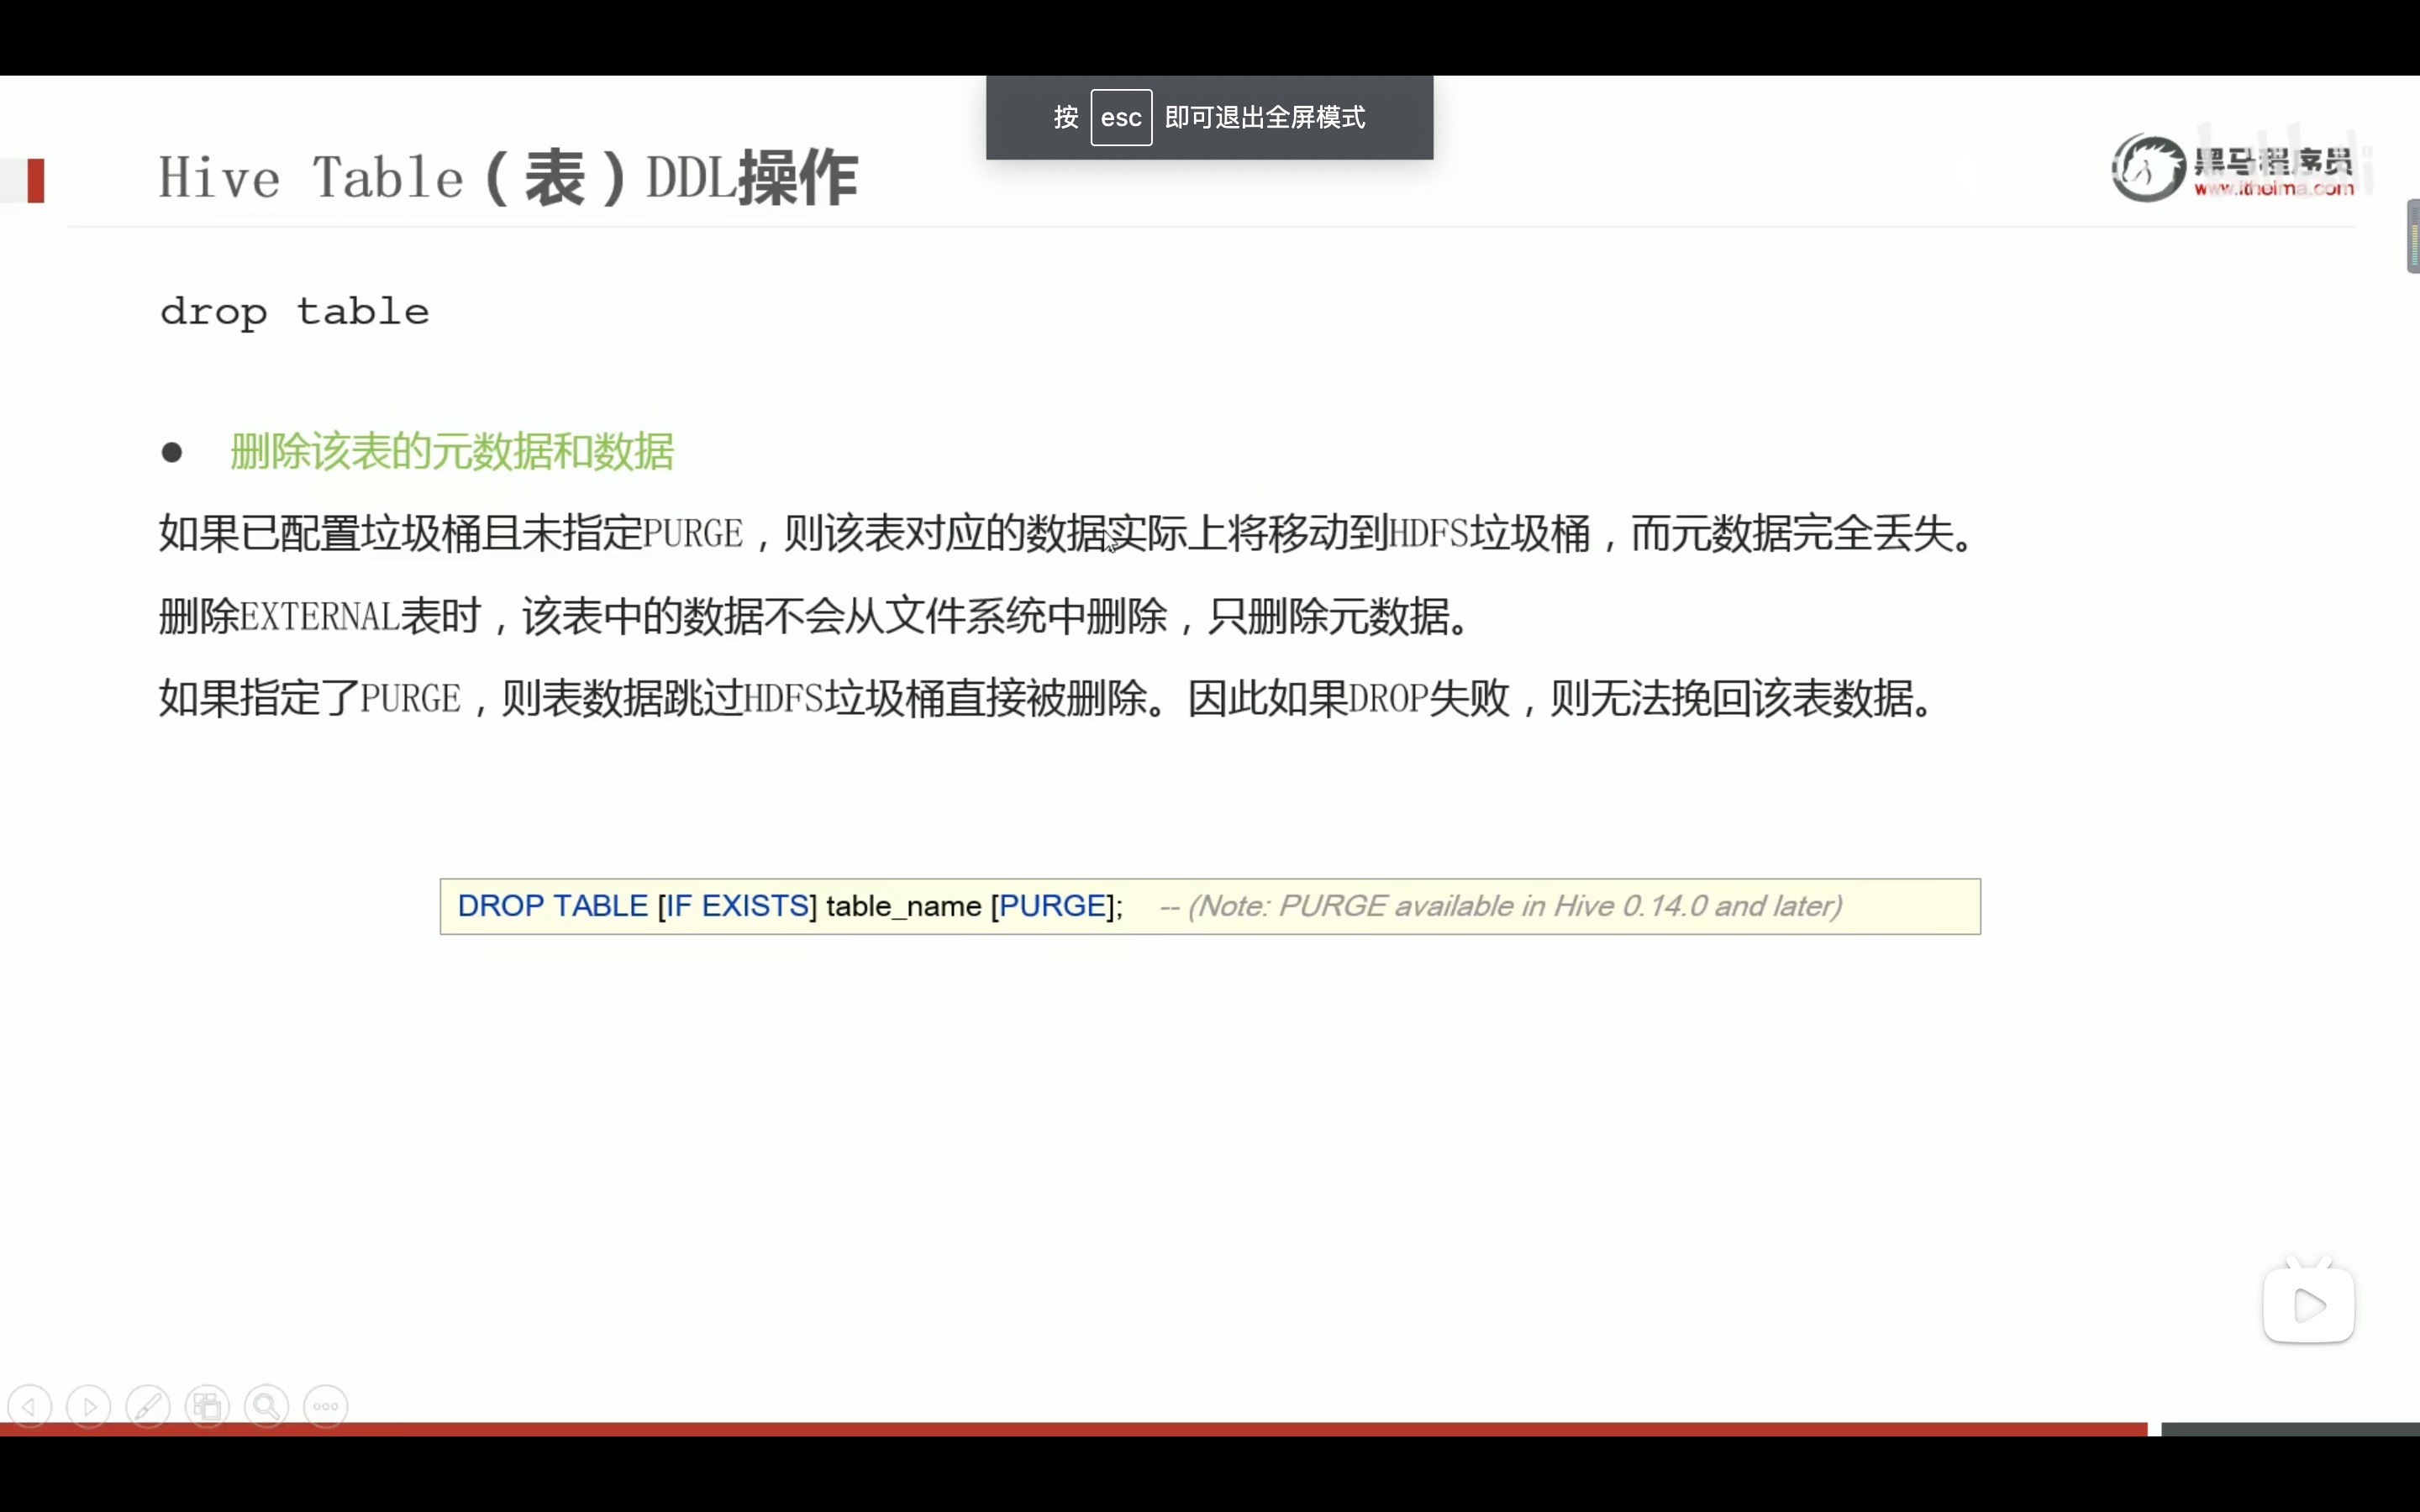
Task: Click the line starting '如果已配置垃圾桶且未指定PURGE'
Action: click(x=1067, y=533)
